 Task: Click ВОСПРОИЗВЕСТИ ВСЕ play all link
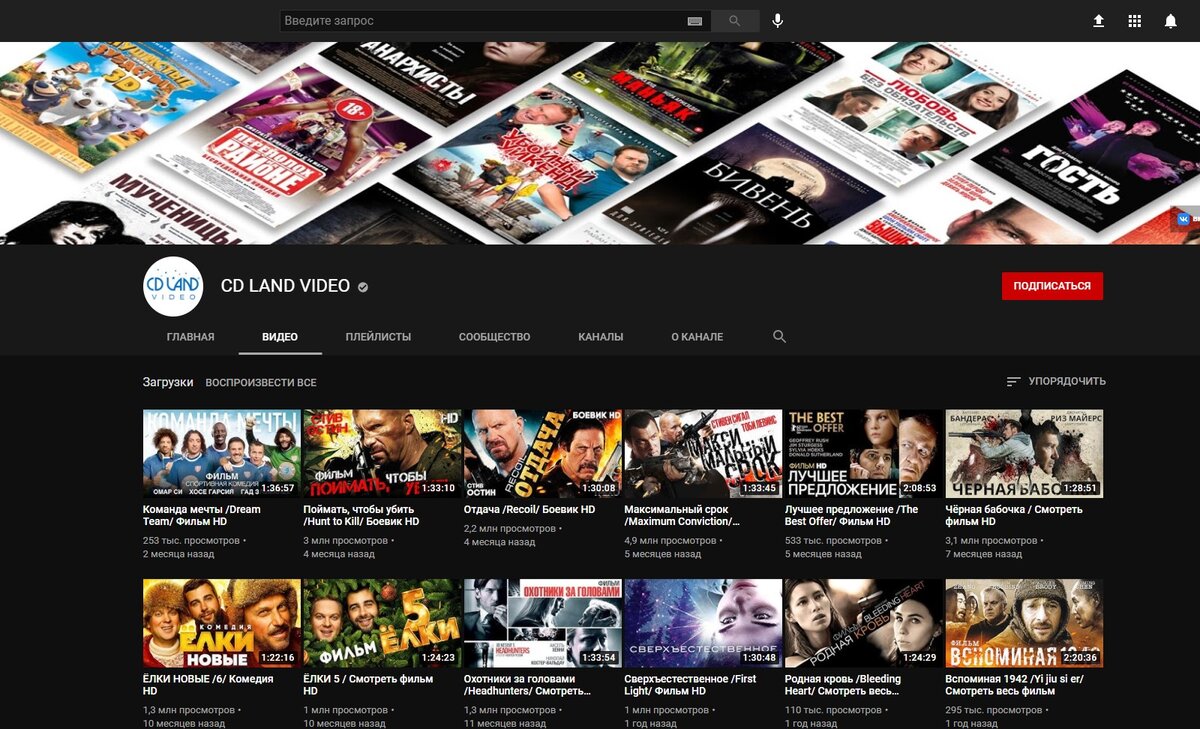click(x=261, y=383)
